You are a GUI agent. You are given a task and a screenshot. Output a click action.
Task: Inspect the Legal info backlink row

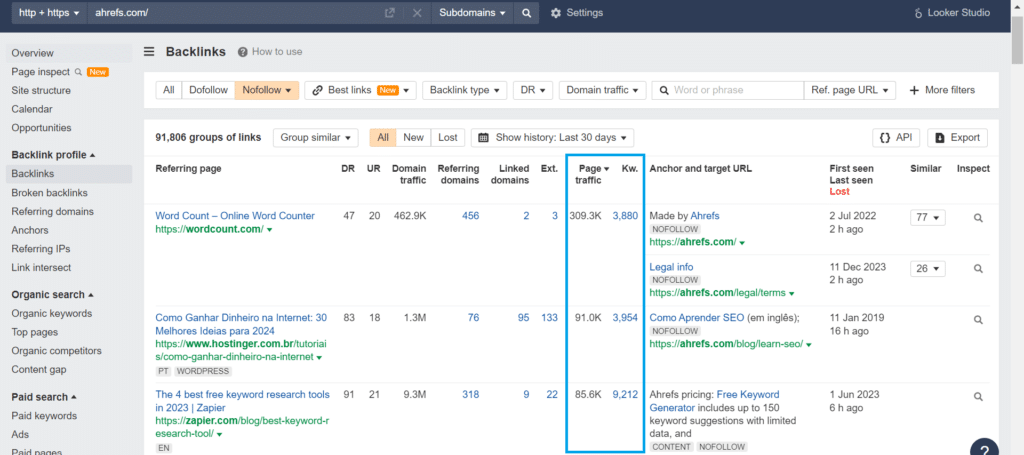point(978,268)
